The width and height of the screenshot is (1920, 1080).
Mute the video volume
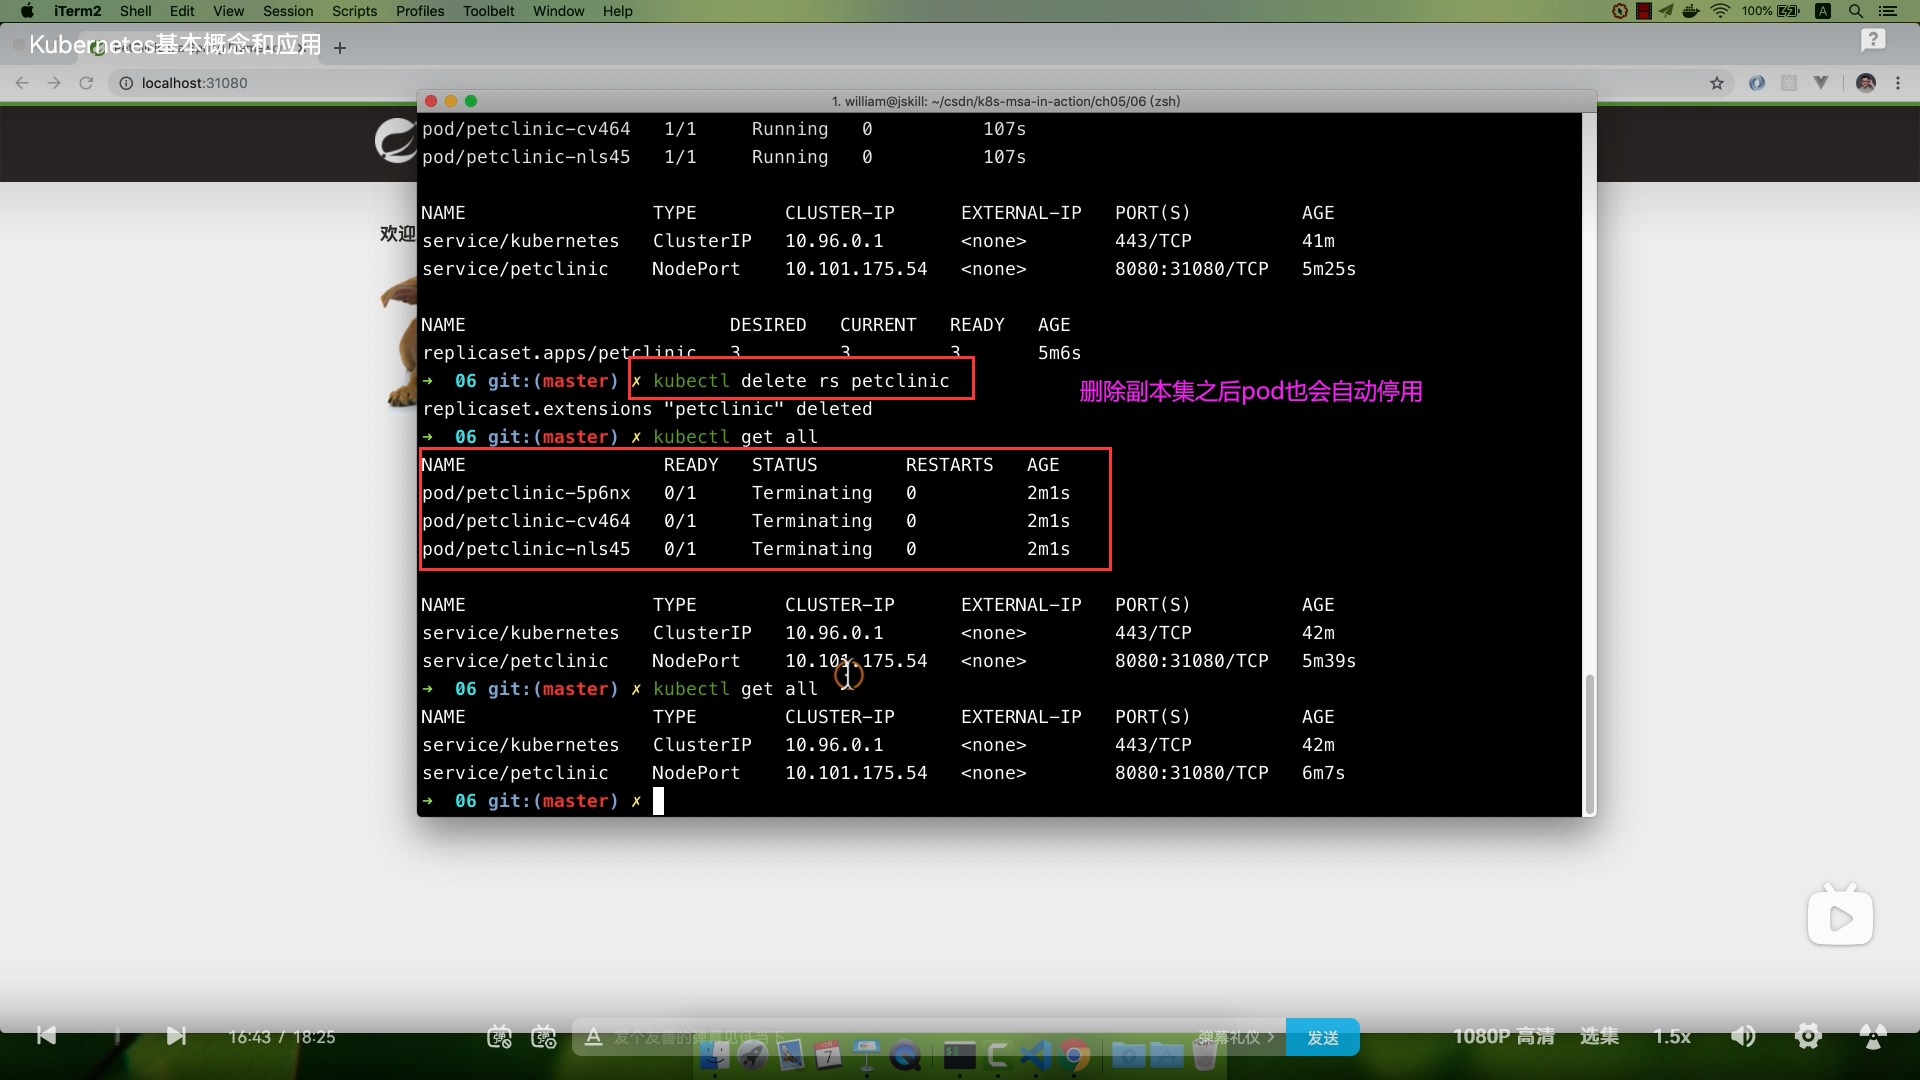1743,1036
